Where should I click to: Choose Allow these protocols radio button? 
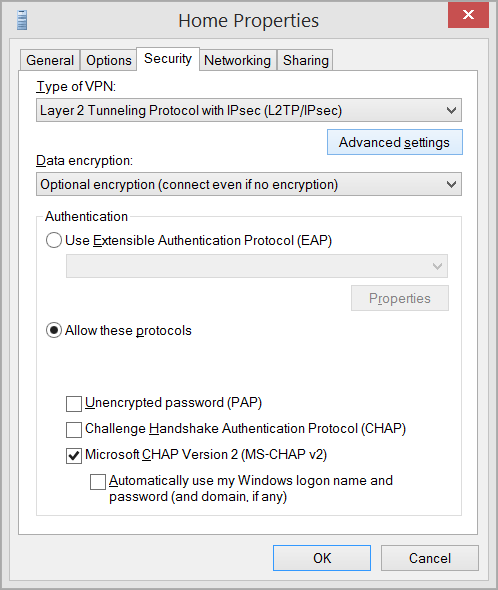coord(54,330)
